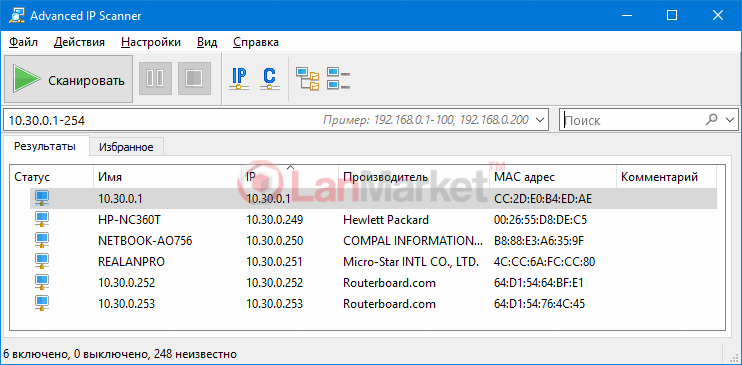Maximize the Advanced IP Scanner window
Viewport: 742px width, 365px height.
click(671, 15)
